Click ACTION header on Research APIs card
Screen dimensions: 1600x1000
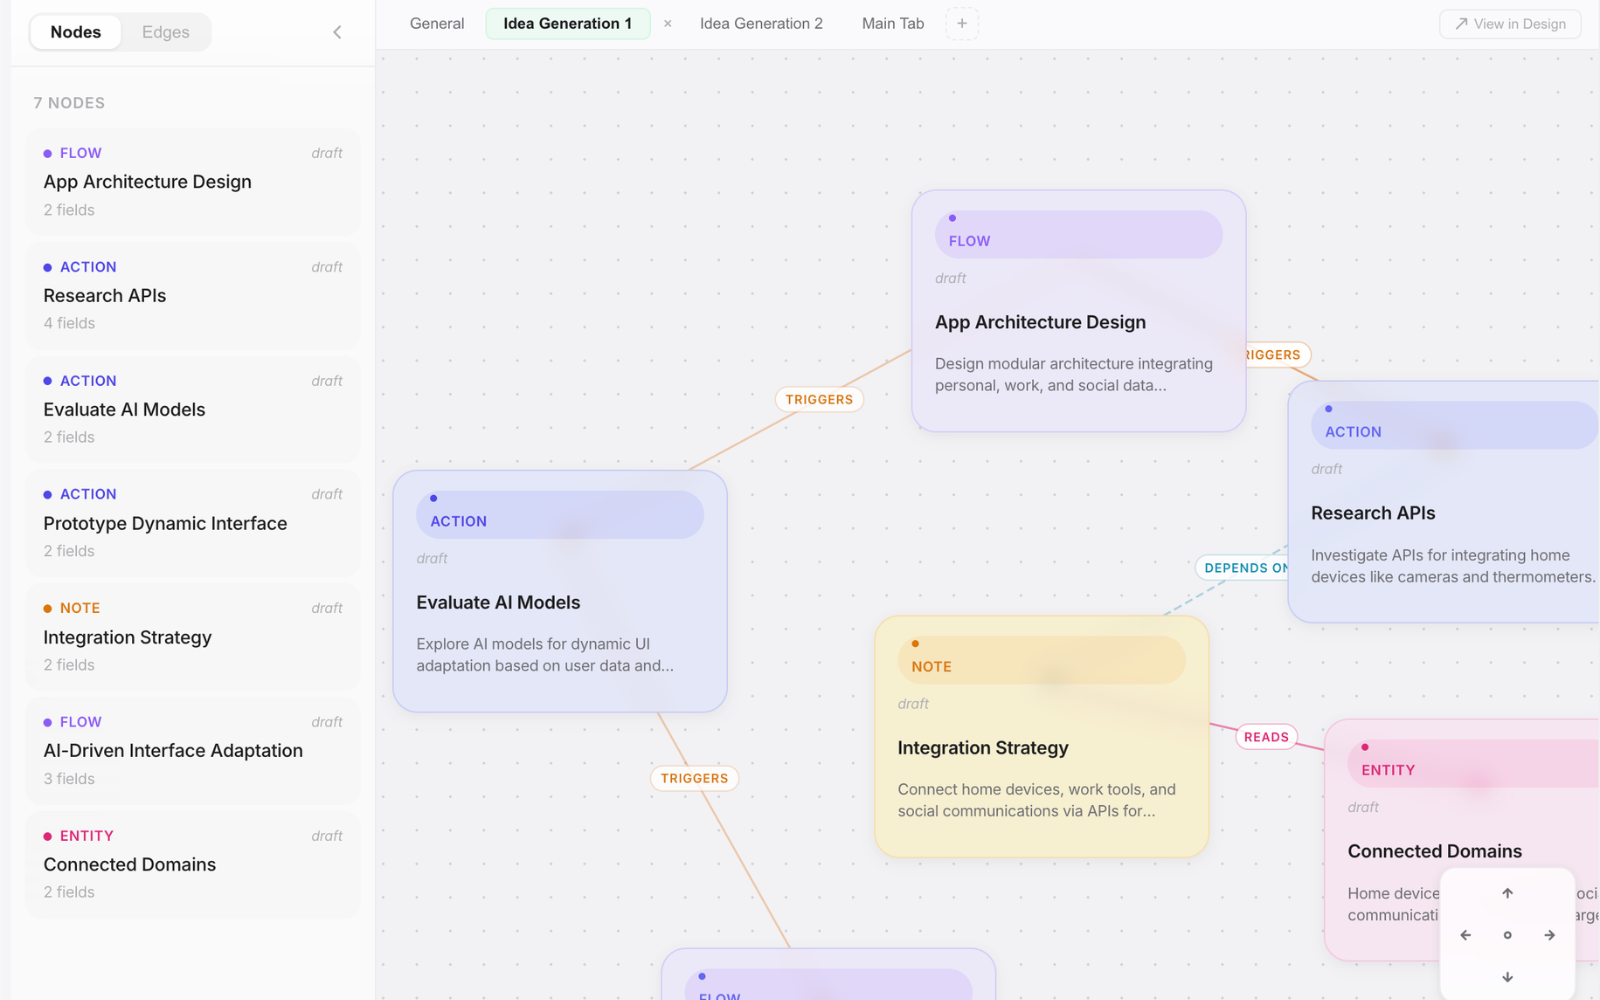click(x=1455, y=426)
